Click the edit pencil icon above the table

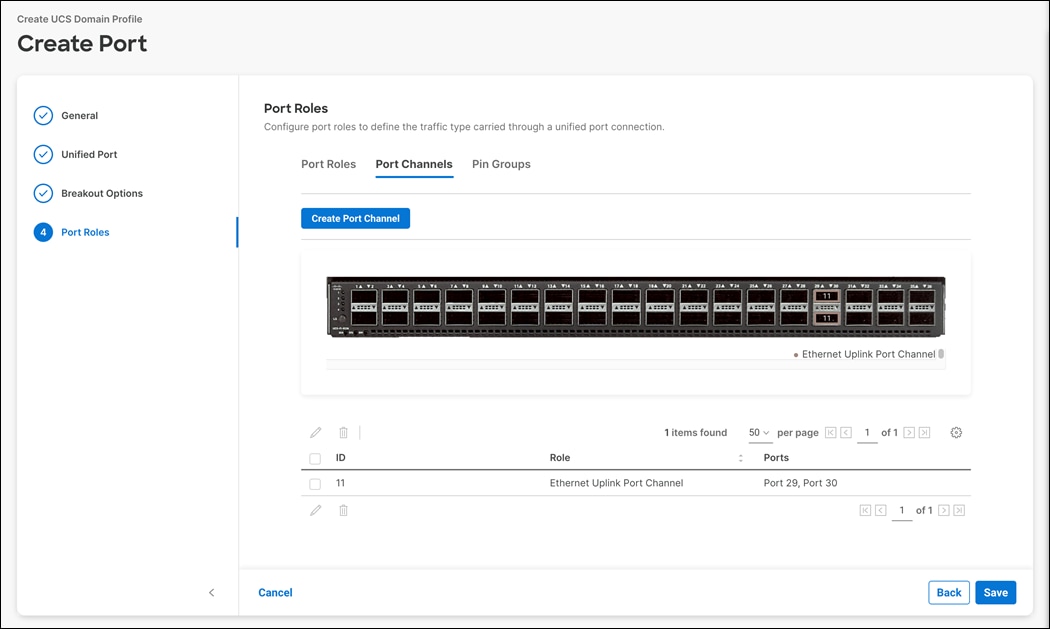(315, 432)
